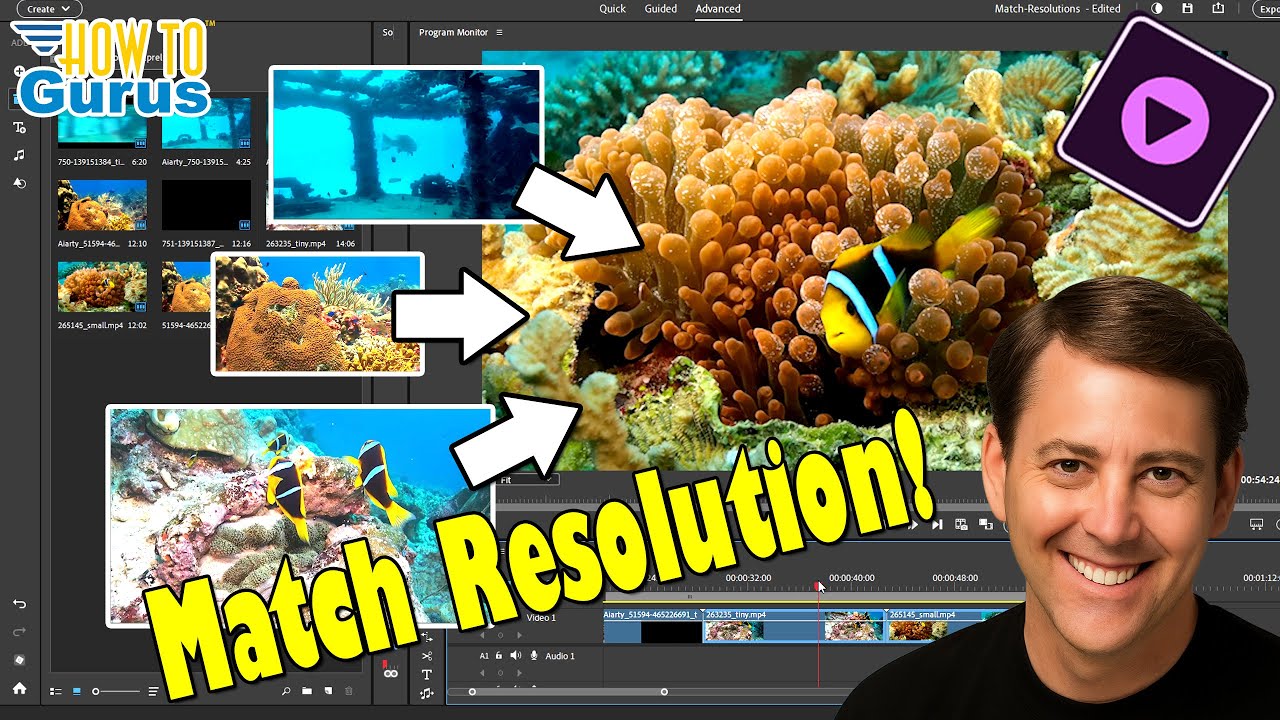Select the Advanced tab
The height and width of the screenshot is (720, 1280).
point(718,9)
